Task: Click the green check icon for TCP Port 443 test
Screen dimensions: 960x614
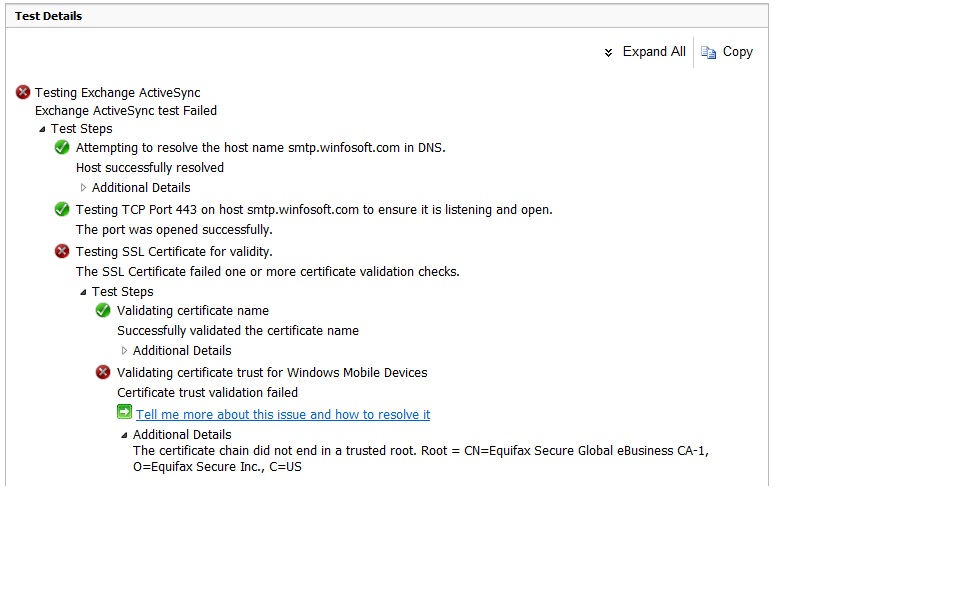Action: coord(62,209)
